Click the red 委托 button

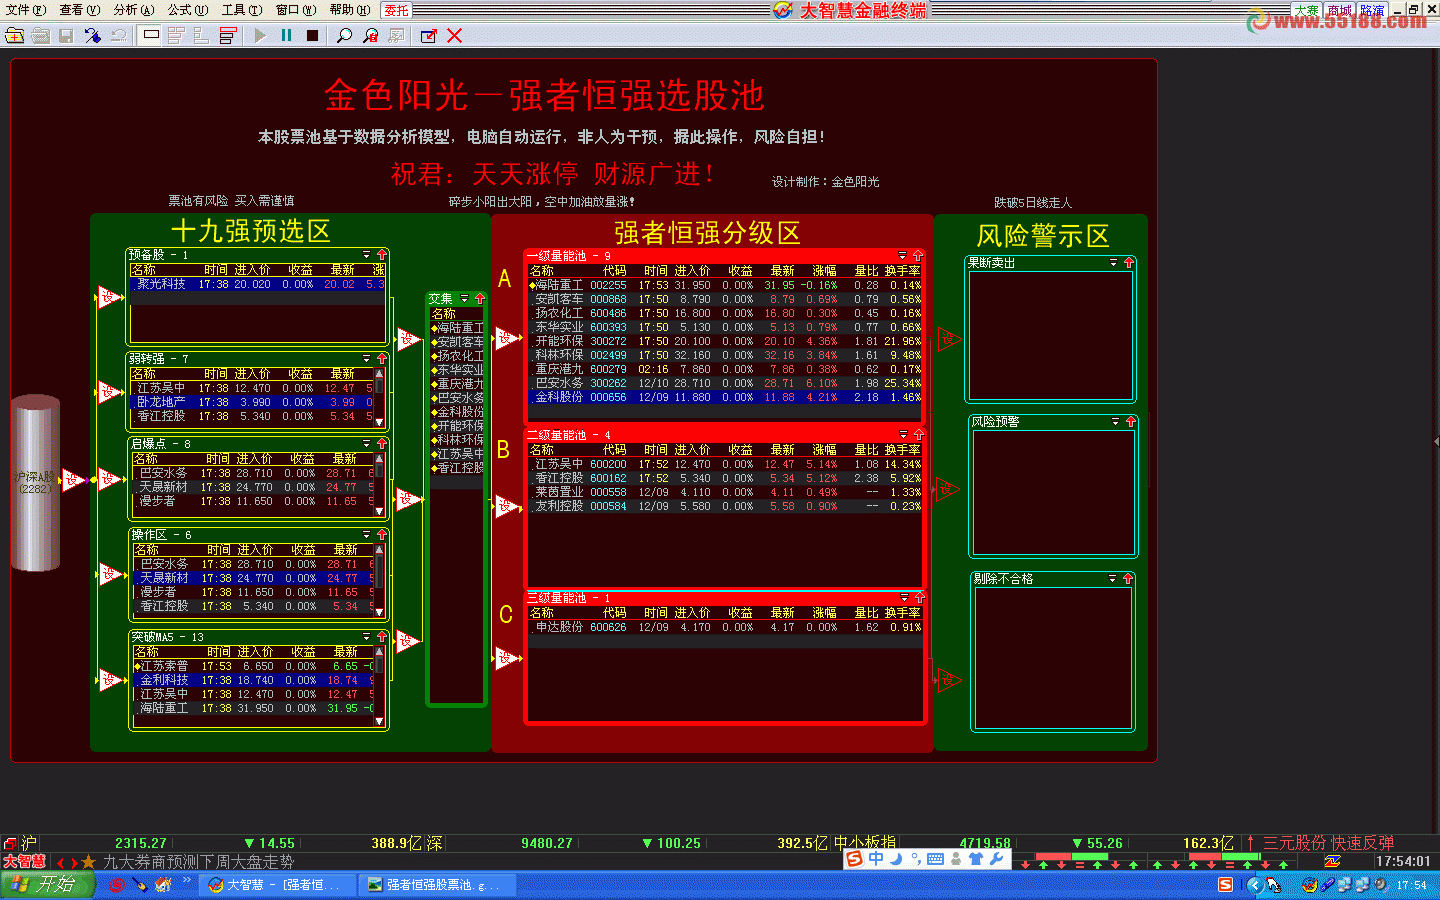tap(397, 10)
